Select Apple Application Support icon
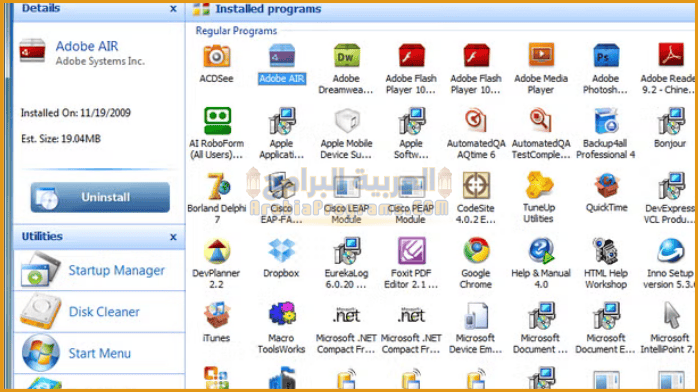 click(x=281, y=121)
